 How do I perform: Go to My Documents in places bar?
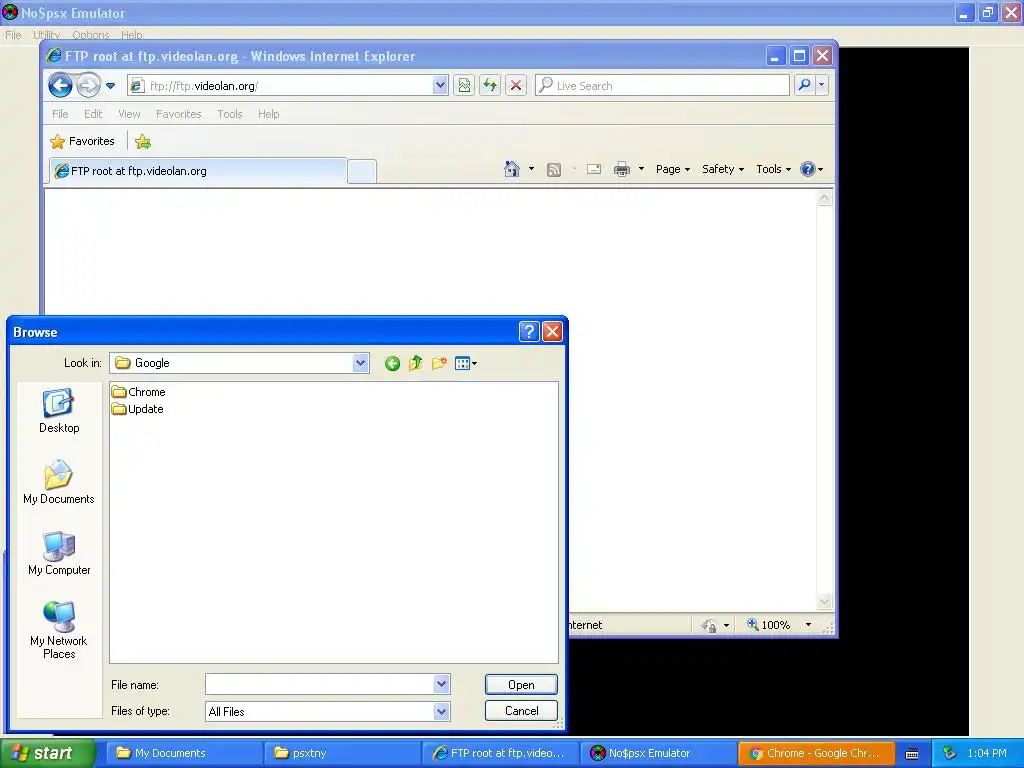[x=59, y=482]
